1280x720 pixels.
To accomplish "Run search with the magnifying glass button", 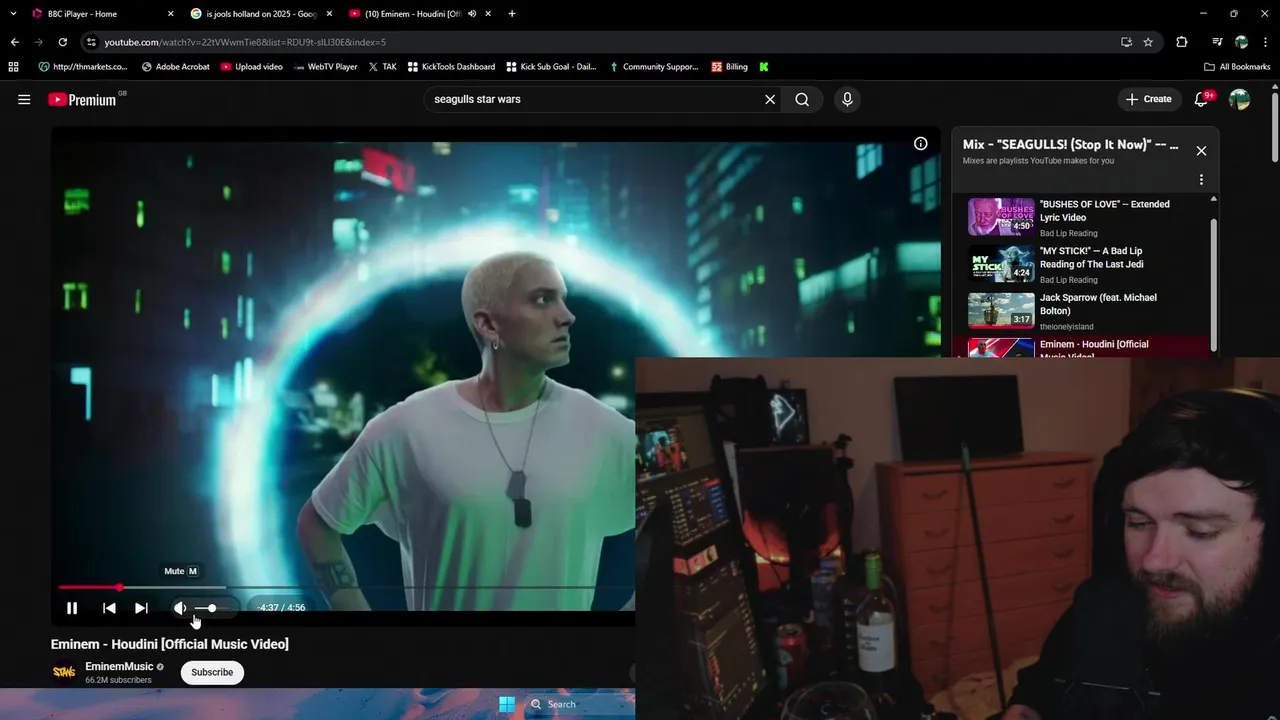I will click(x=802, y=99).
